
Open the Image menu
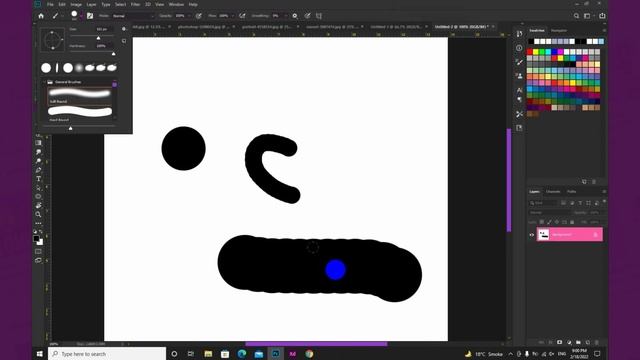[x=76, y=4]
